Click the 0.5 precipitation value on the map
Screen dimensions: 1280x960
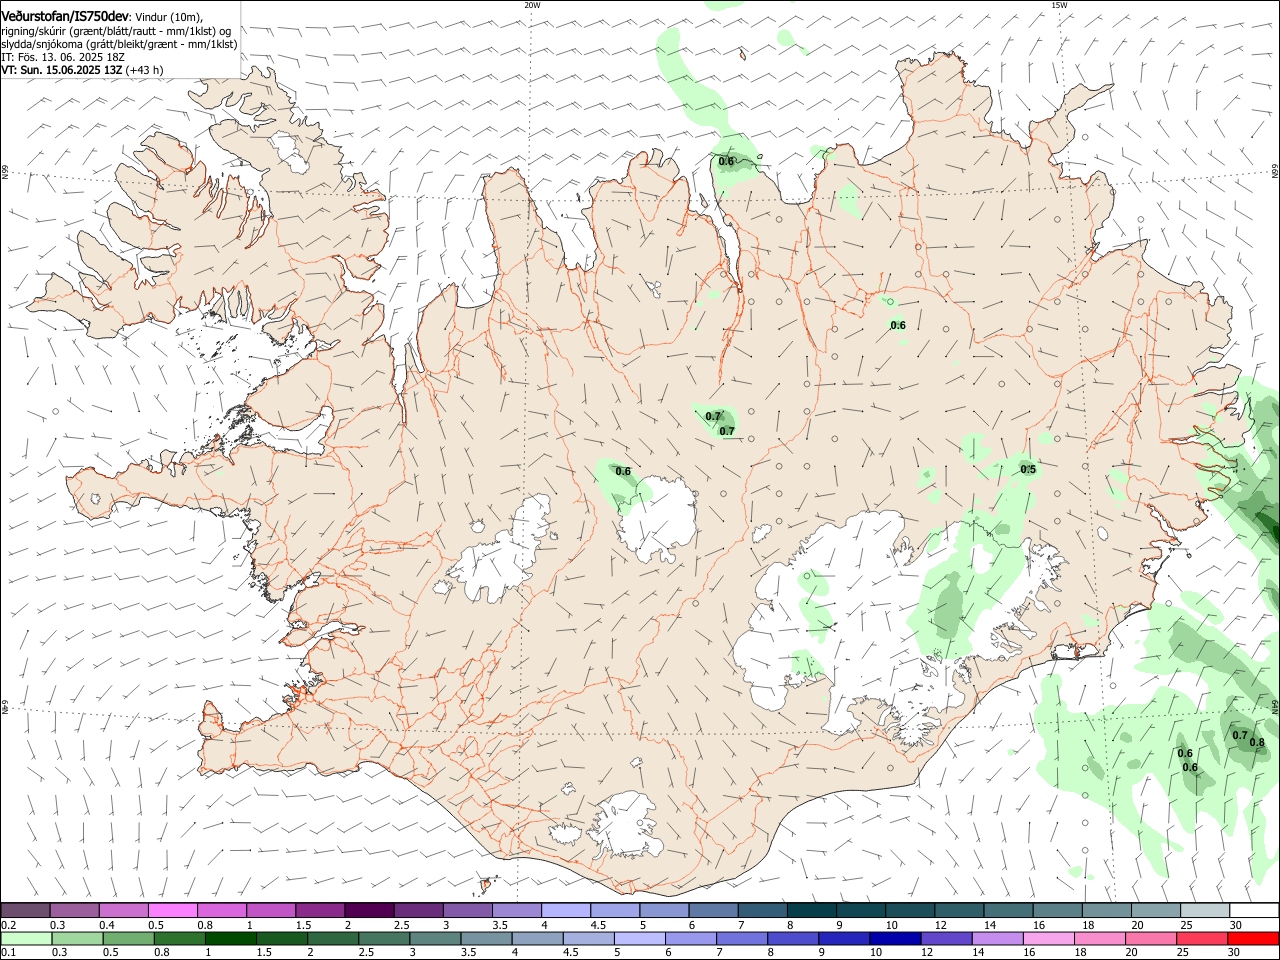(1028, 469)
